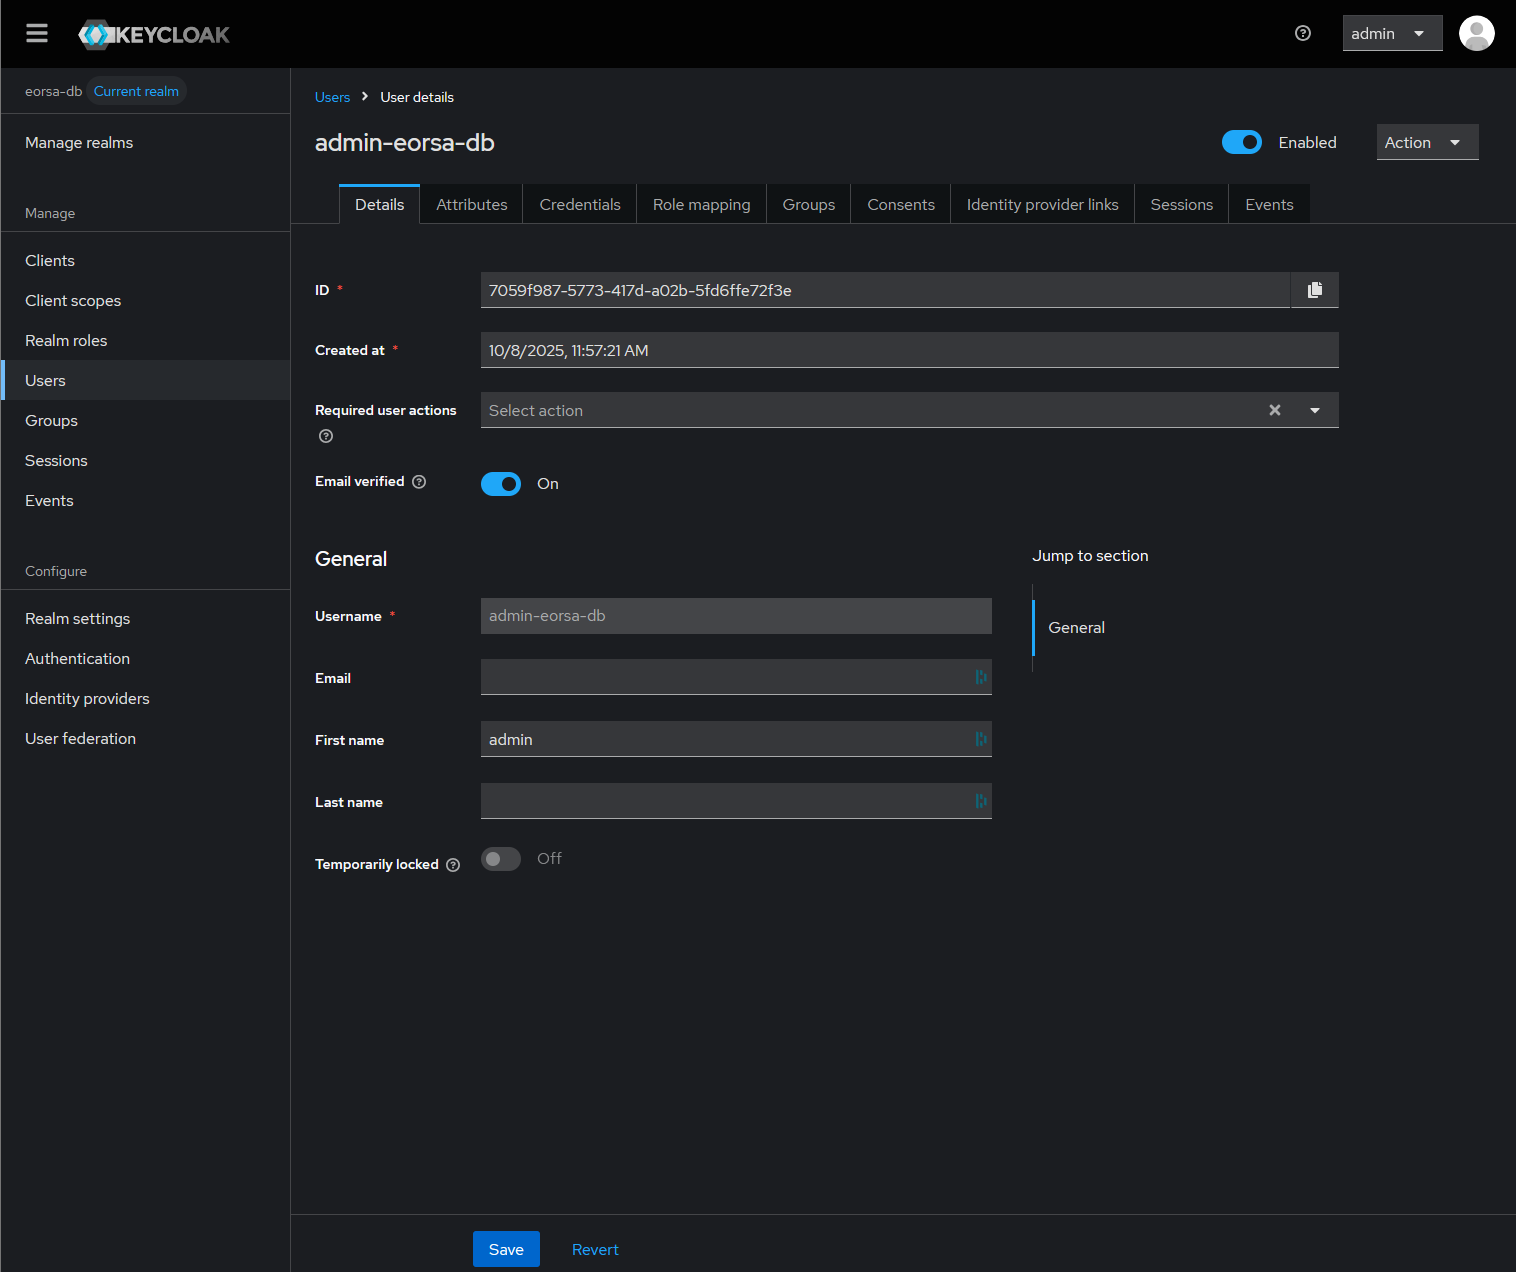
Task: Show help for Email verified
Action: pyautogui.click(x=419, y=482)
